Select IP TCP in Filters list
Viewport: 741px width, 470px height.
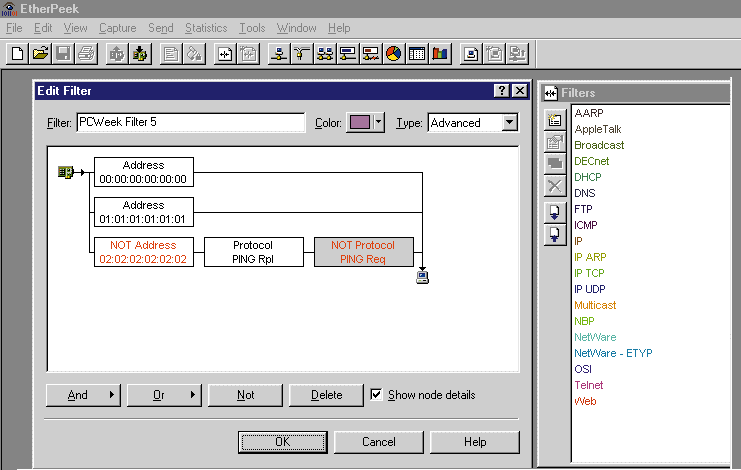pos(589,273)
